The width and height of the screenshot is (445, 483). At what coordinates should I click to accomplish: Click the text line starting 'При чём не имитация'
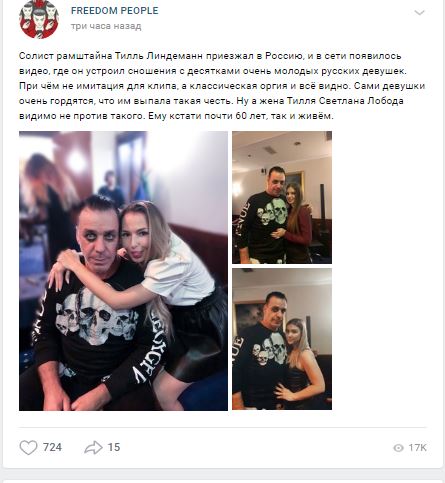[222, 86]
